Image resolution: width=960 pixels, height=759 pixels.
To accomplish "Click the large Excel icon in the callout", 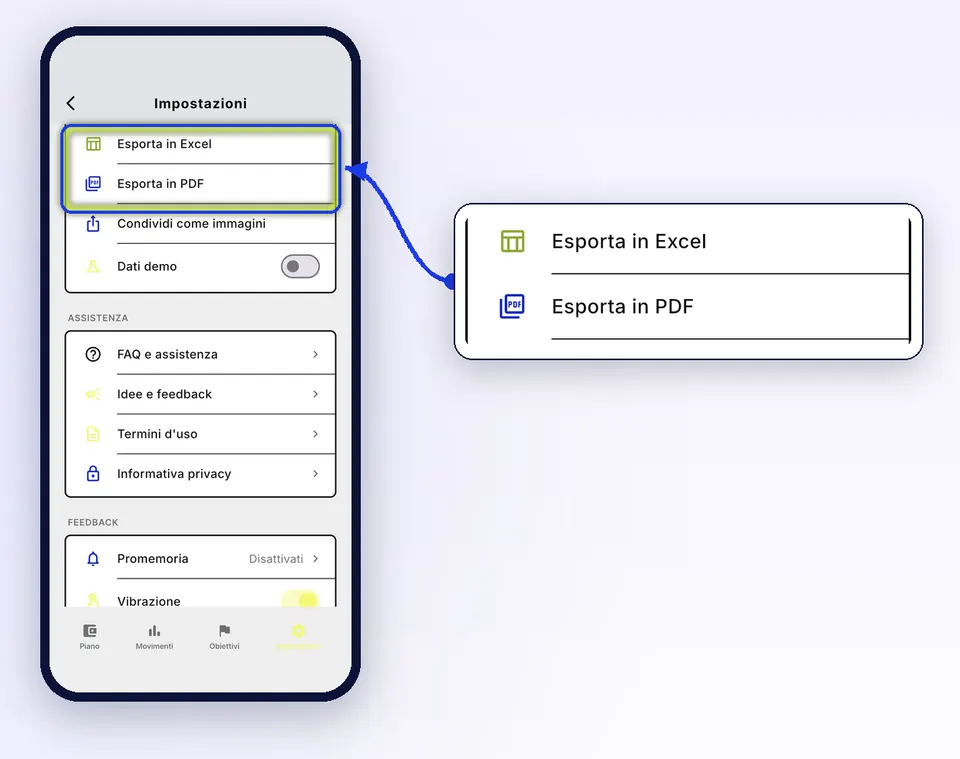I will coord(512,241).
